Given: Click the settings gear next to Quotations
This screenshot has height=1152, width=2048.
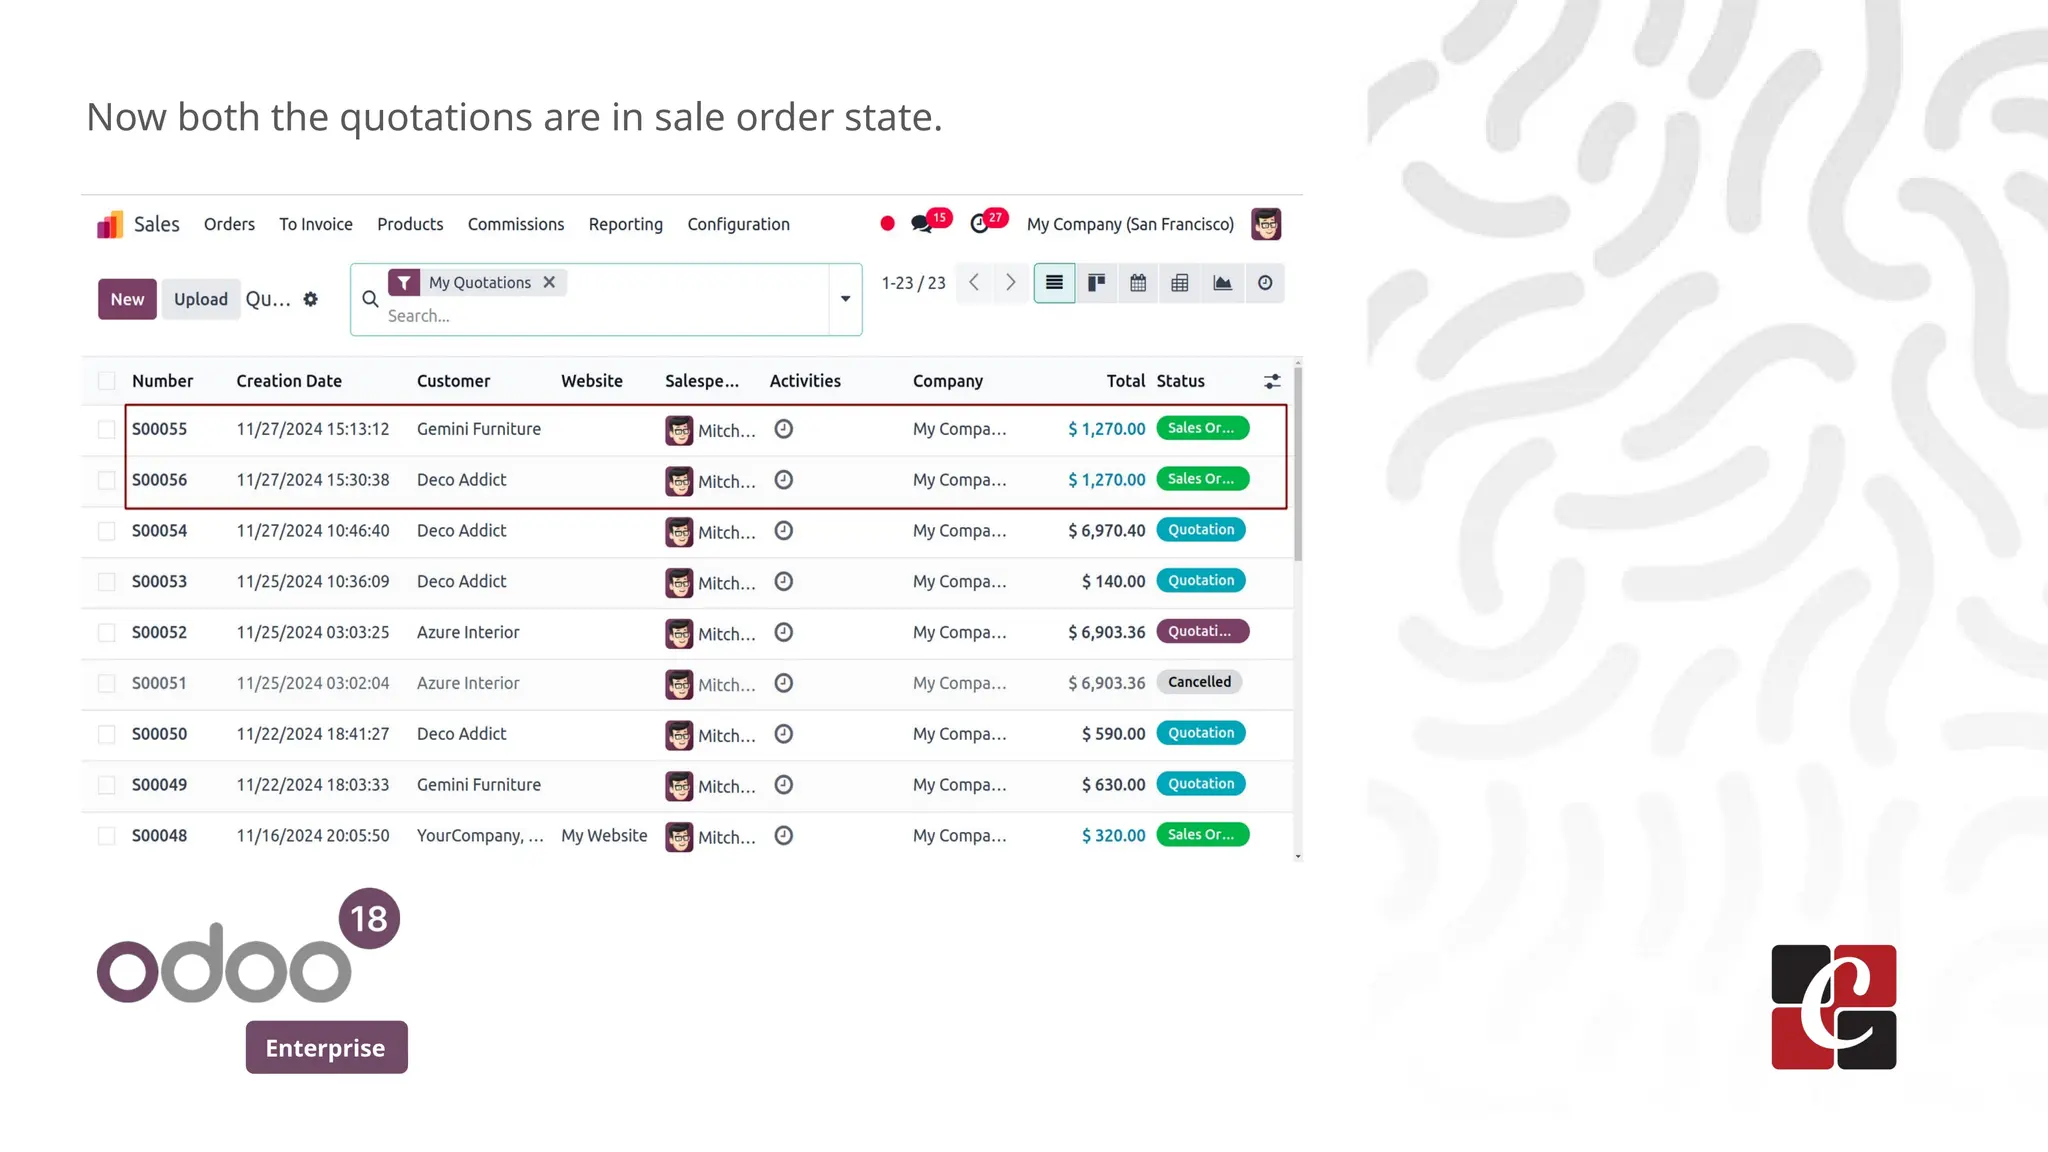Looking at the screenshot, I should [x=311, y=299].
